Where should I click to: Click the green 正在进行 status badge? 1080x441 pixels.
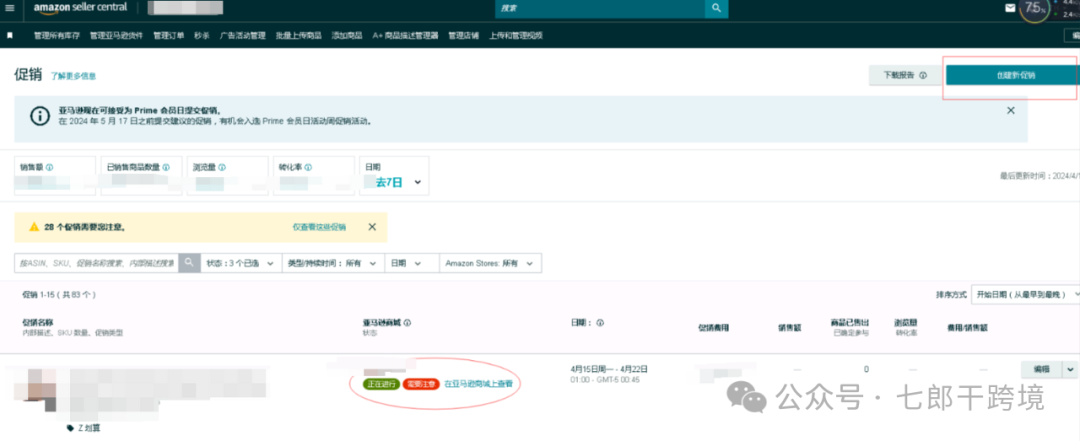click(x=382, y=384)
